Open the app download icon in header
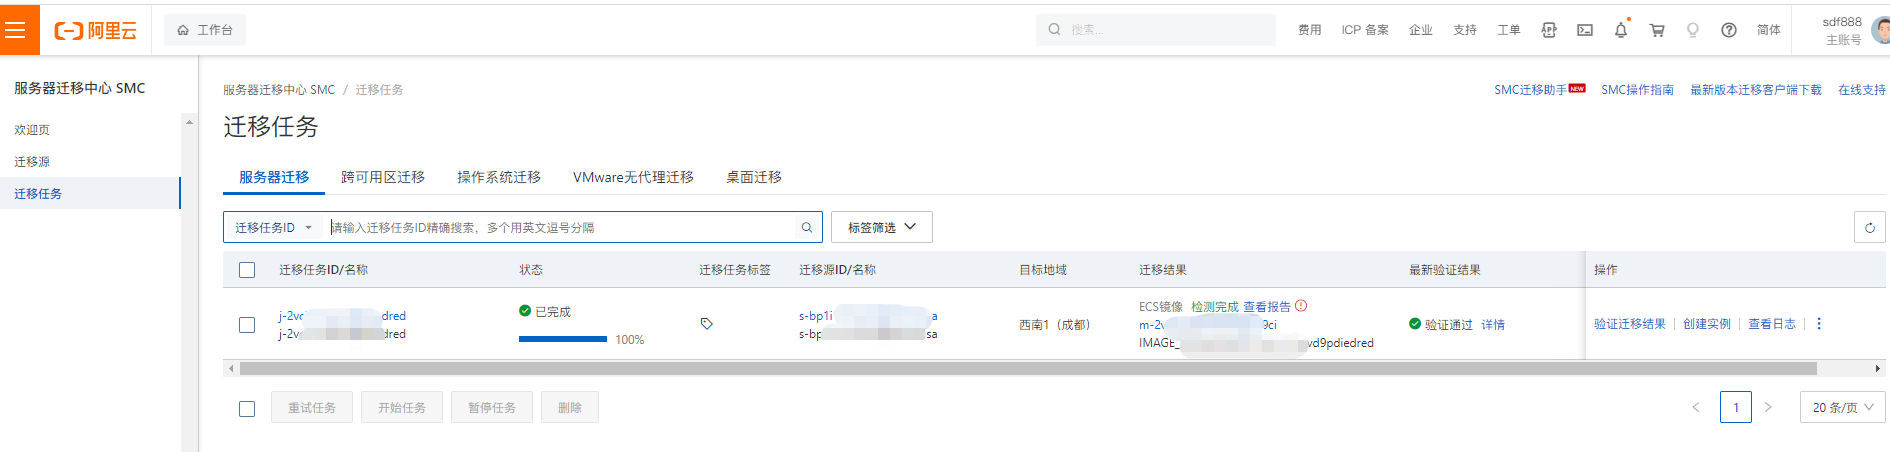Screen dimensions: 1890x452 click(x=1549, y=30)
